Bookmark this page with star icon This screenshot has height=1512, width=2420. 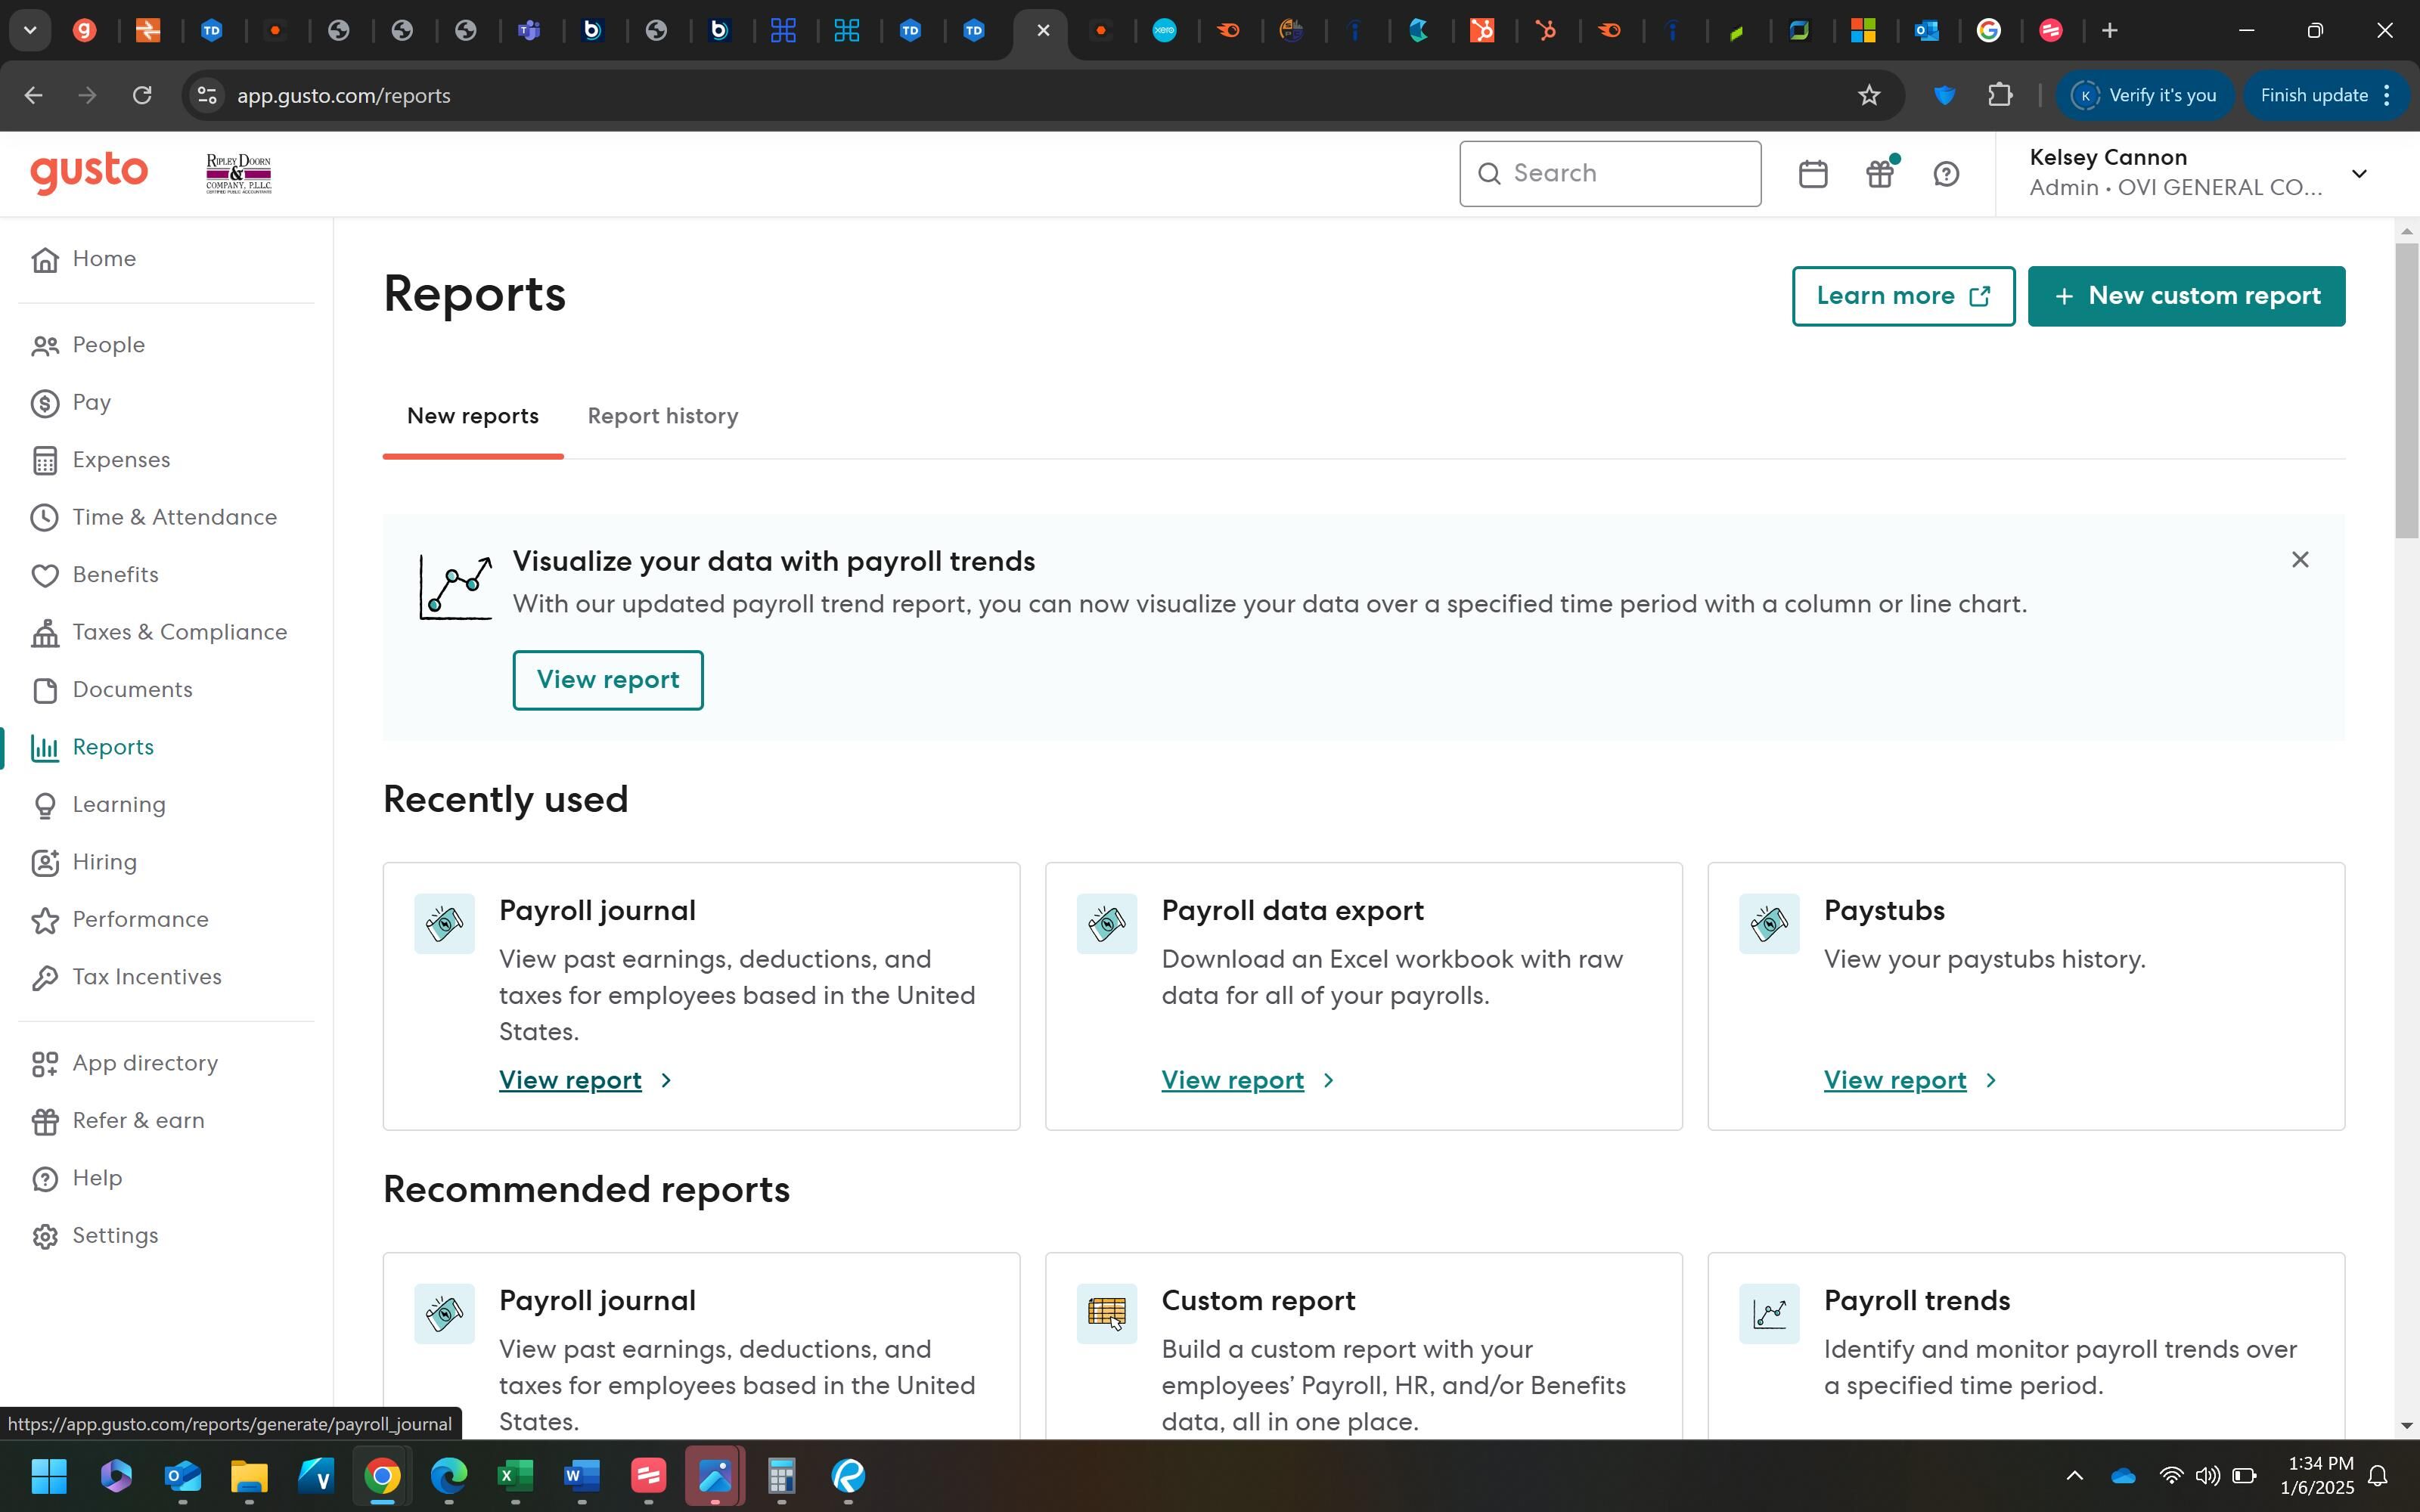pyautogui.click(x=1868, y=95)
